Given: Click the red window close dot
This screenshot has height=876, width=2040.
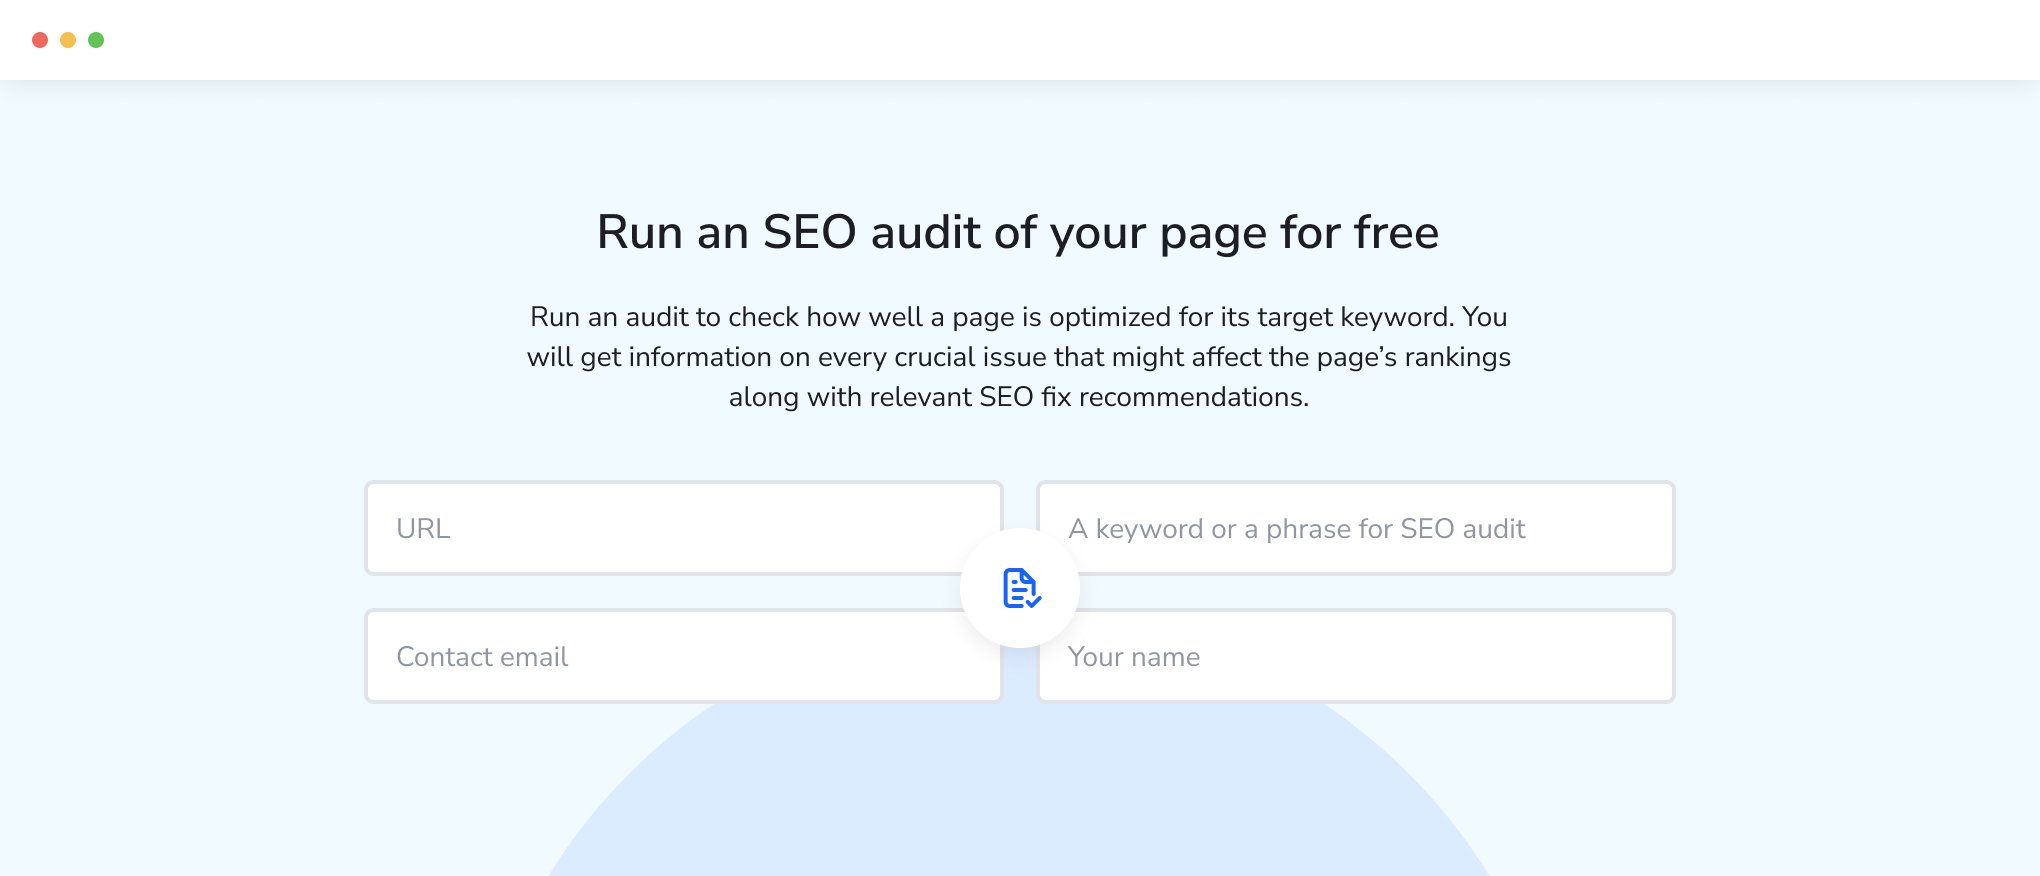Looking at the screenshot, I should coord(40,40).
